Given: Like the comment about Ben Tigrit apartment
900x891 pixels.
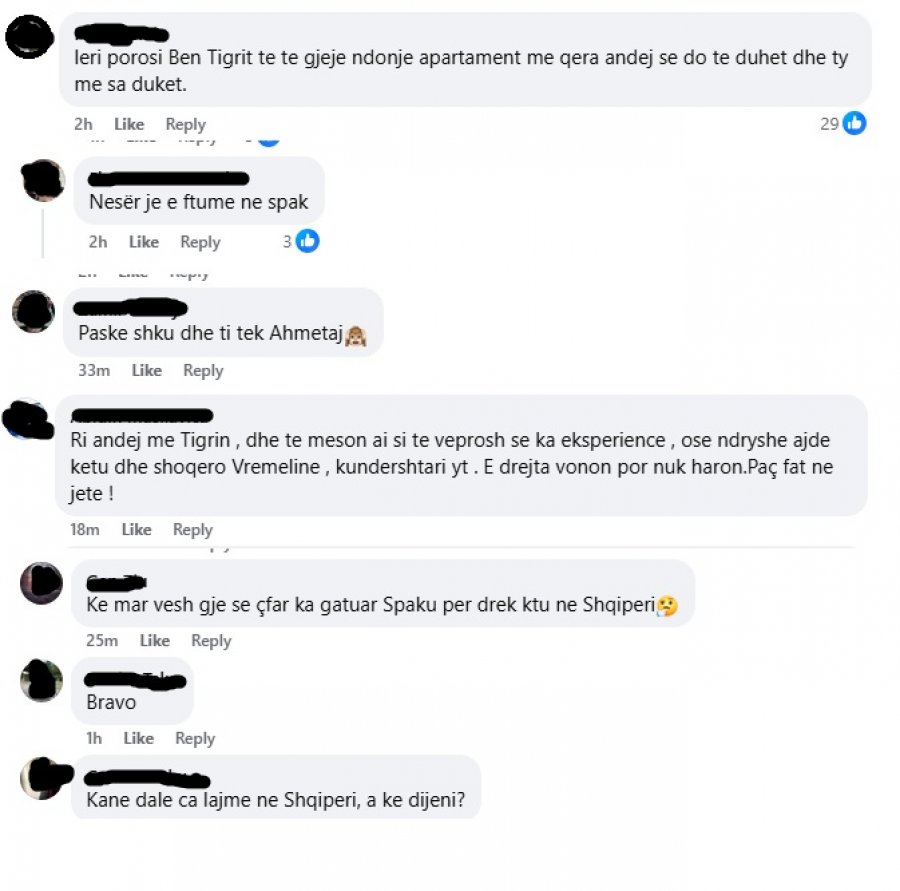Looking at the screenshot, I should (x=129, y=124).
